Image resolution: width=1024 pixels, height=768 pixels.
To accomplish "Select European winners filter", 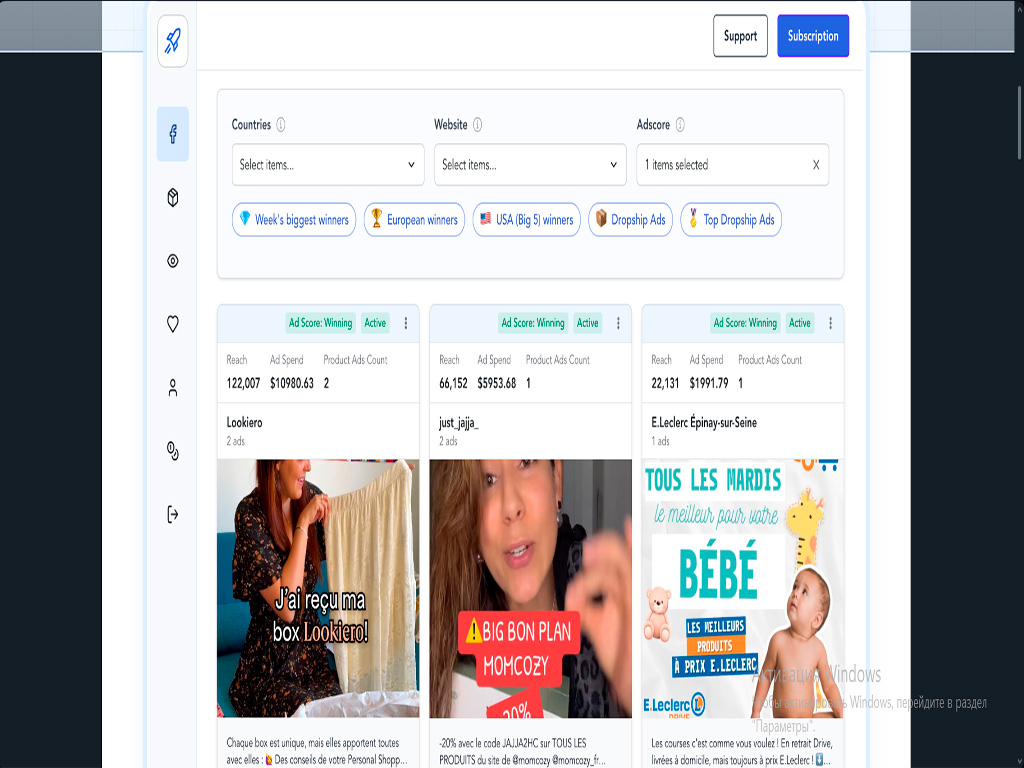I will point(414,219).
